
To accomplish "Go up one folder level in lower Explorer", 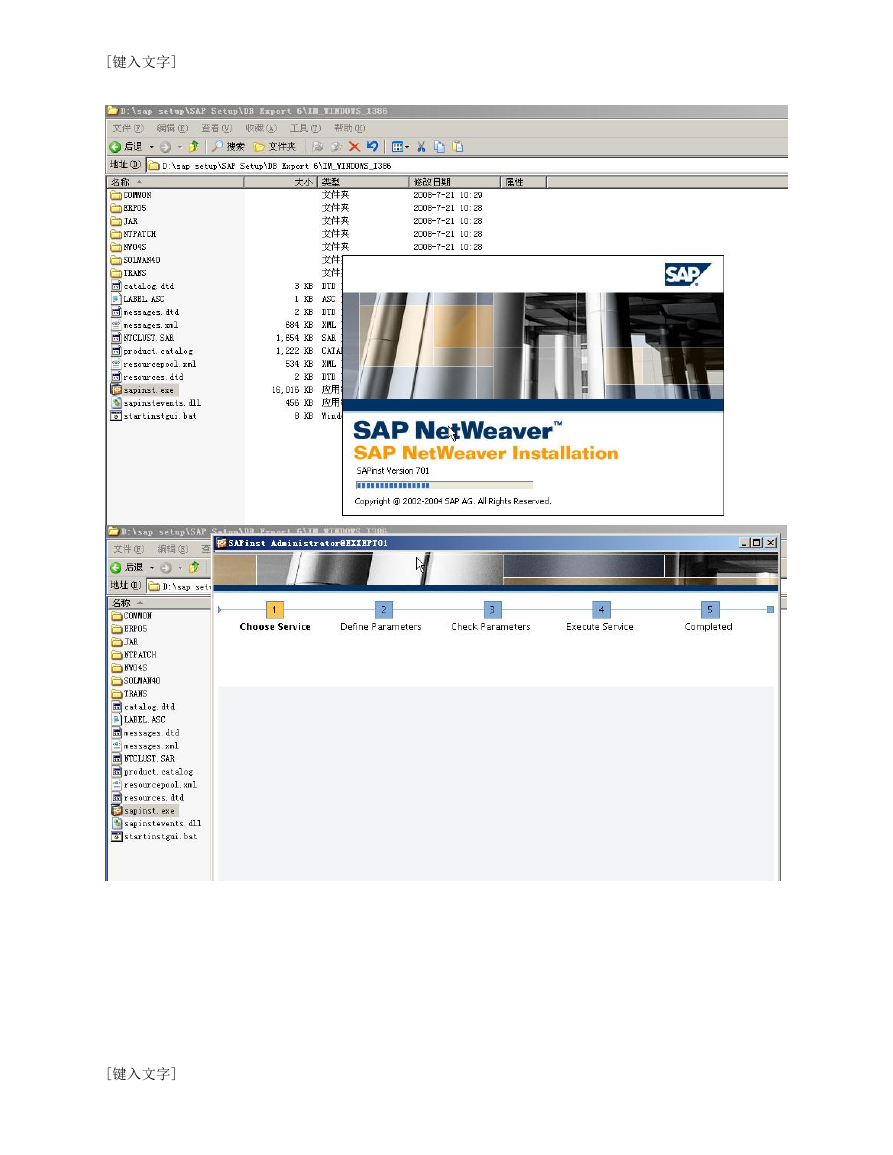I will [195, 568].
